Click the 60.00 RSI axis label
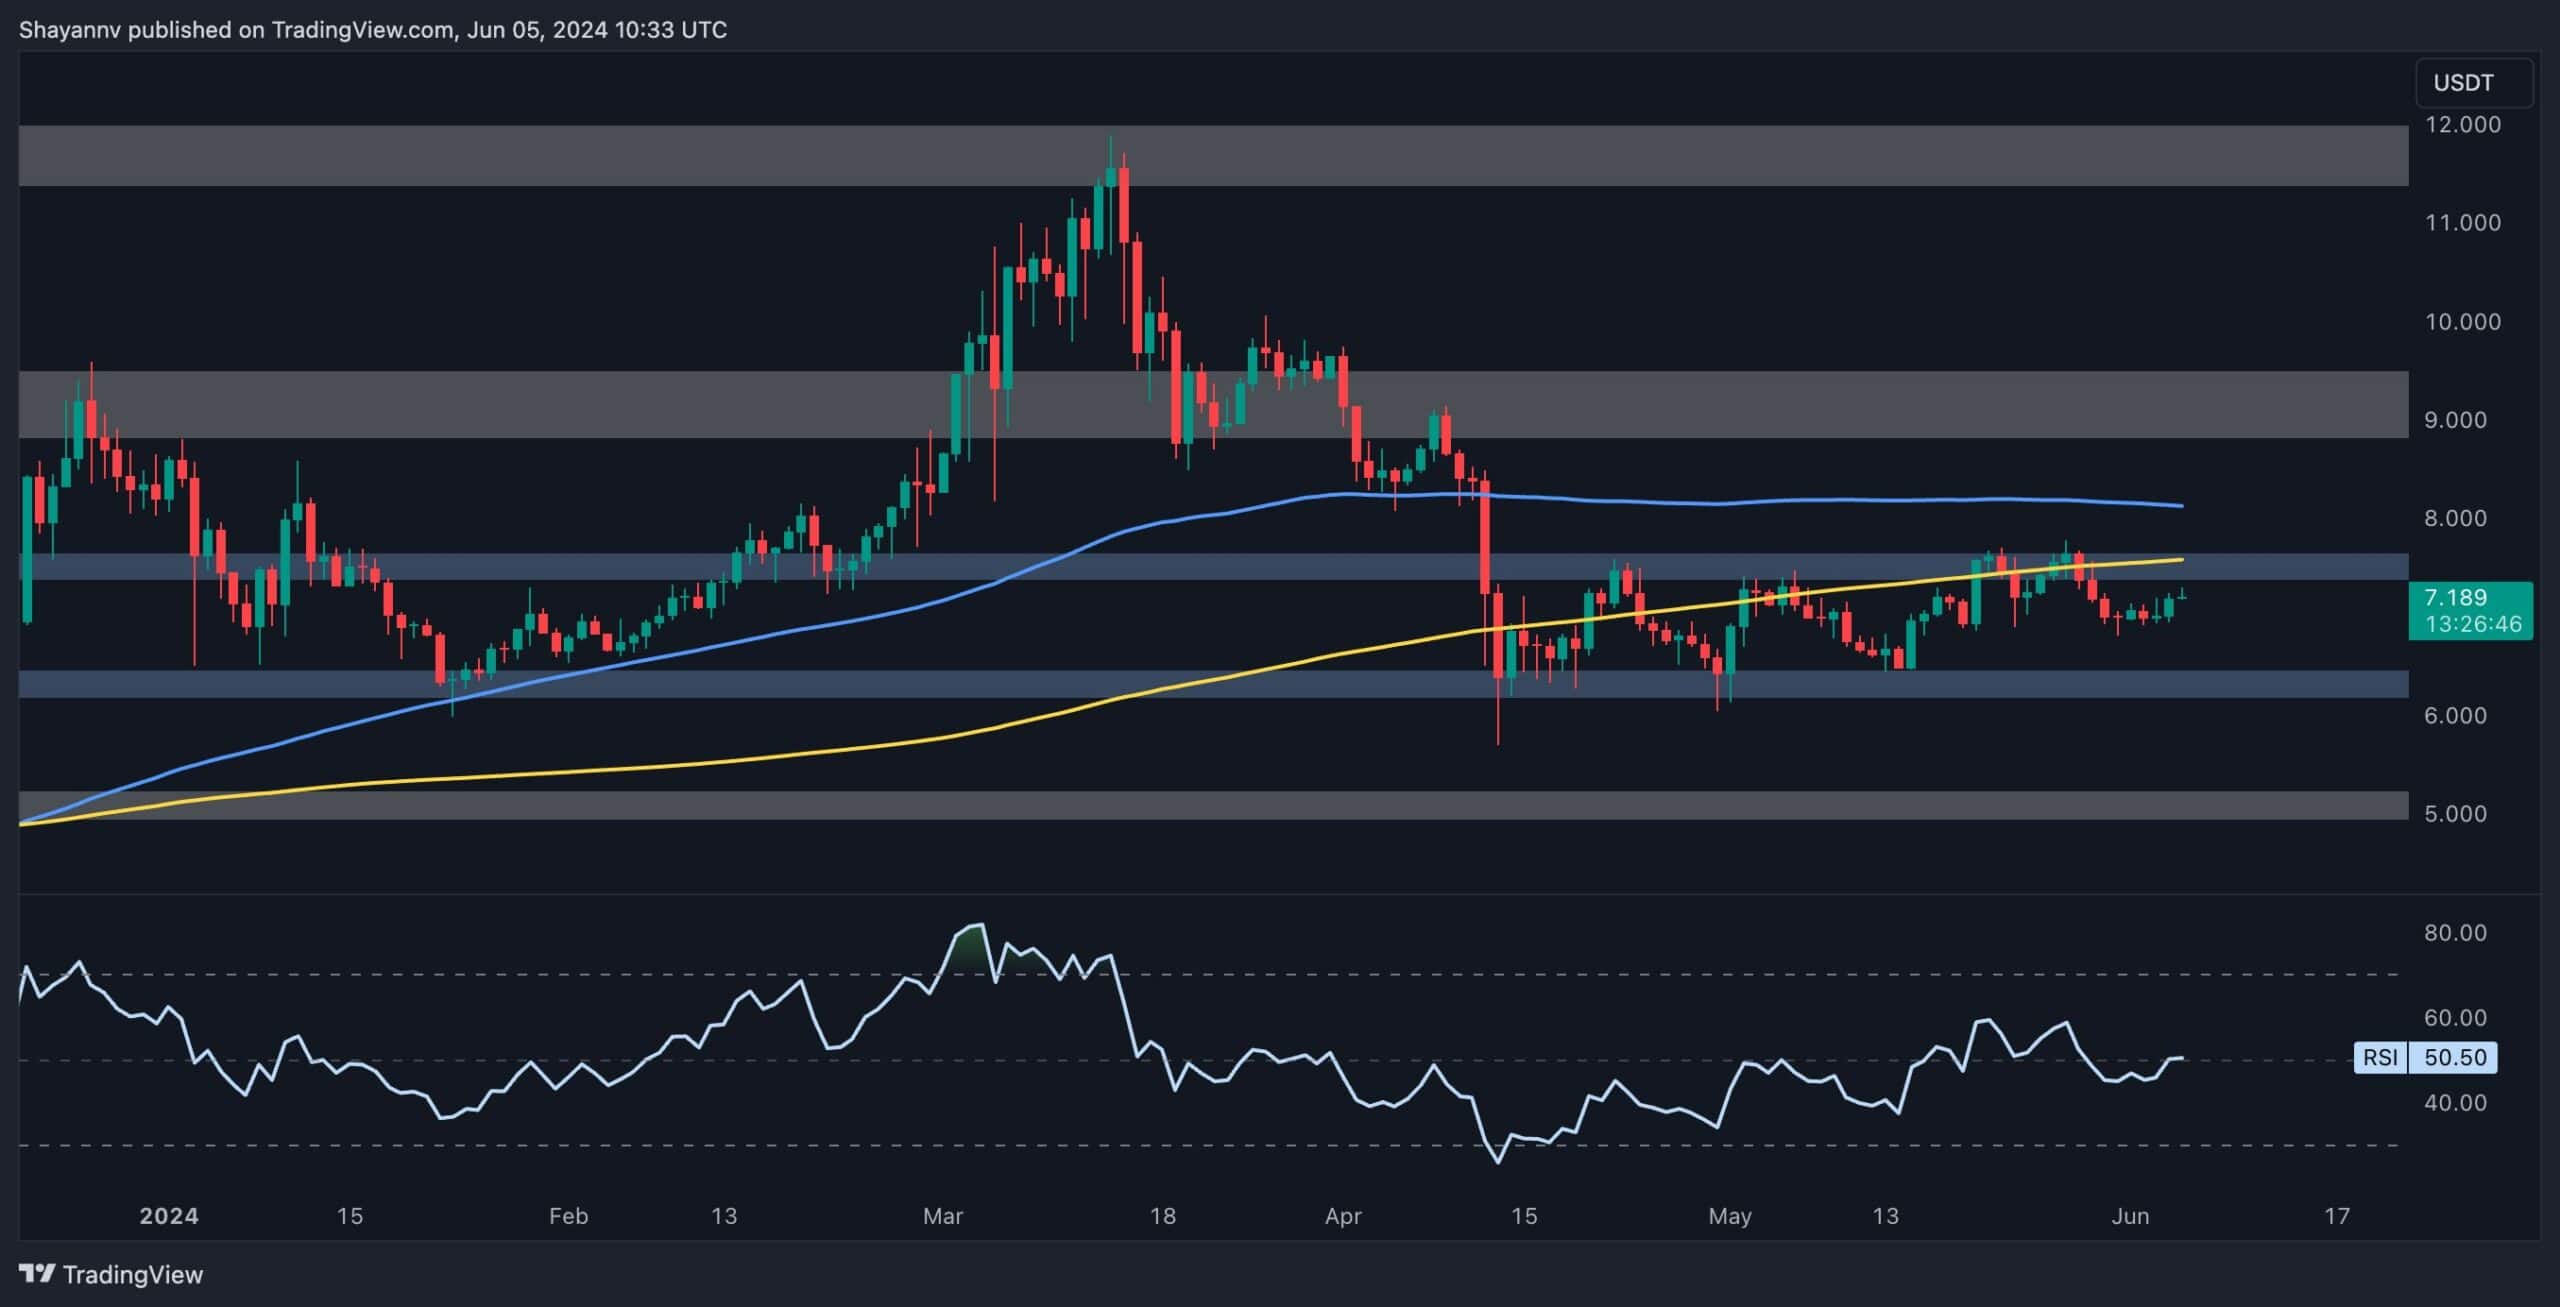 2455,1017
